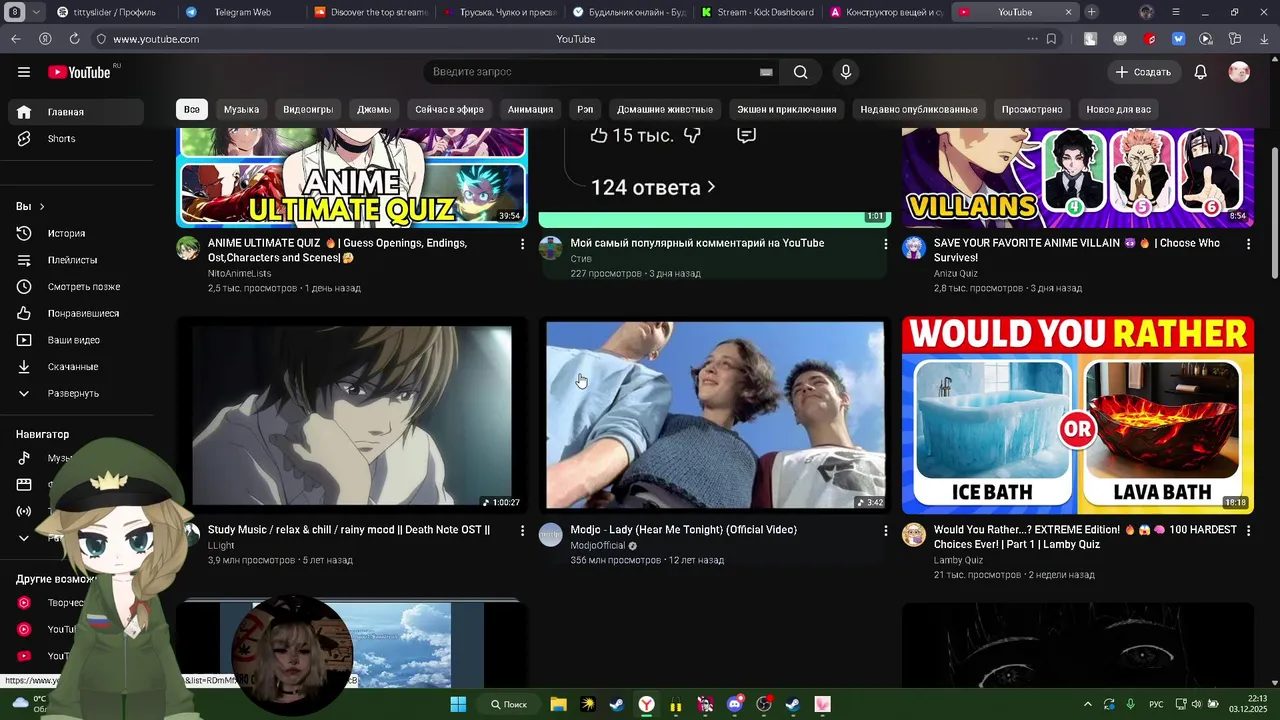The width and height of the screenshot is (1280, 720).
Task: Open the Стив channel link
Action: [x=580, y=259]
